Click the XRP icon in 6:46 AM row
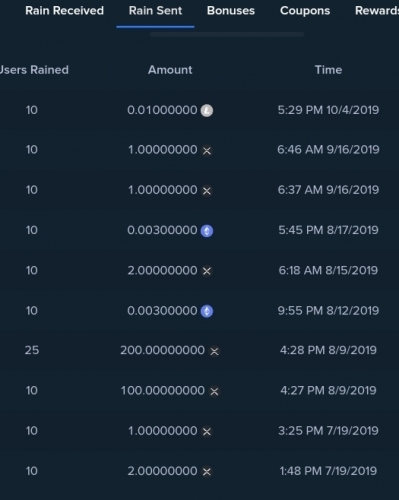The height and width of the screenshot is (500, 399). [x=207, y=151]
